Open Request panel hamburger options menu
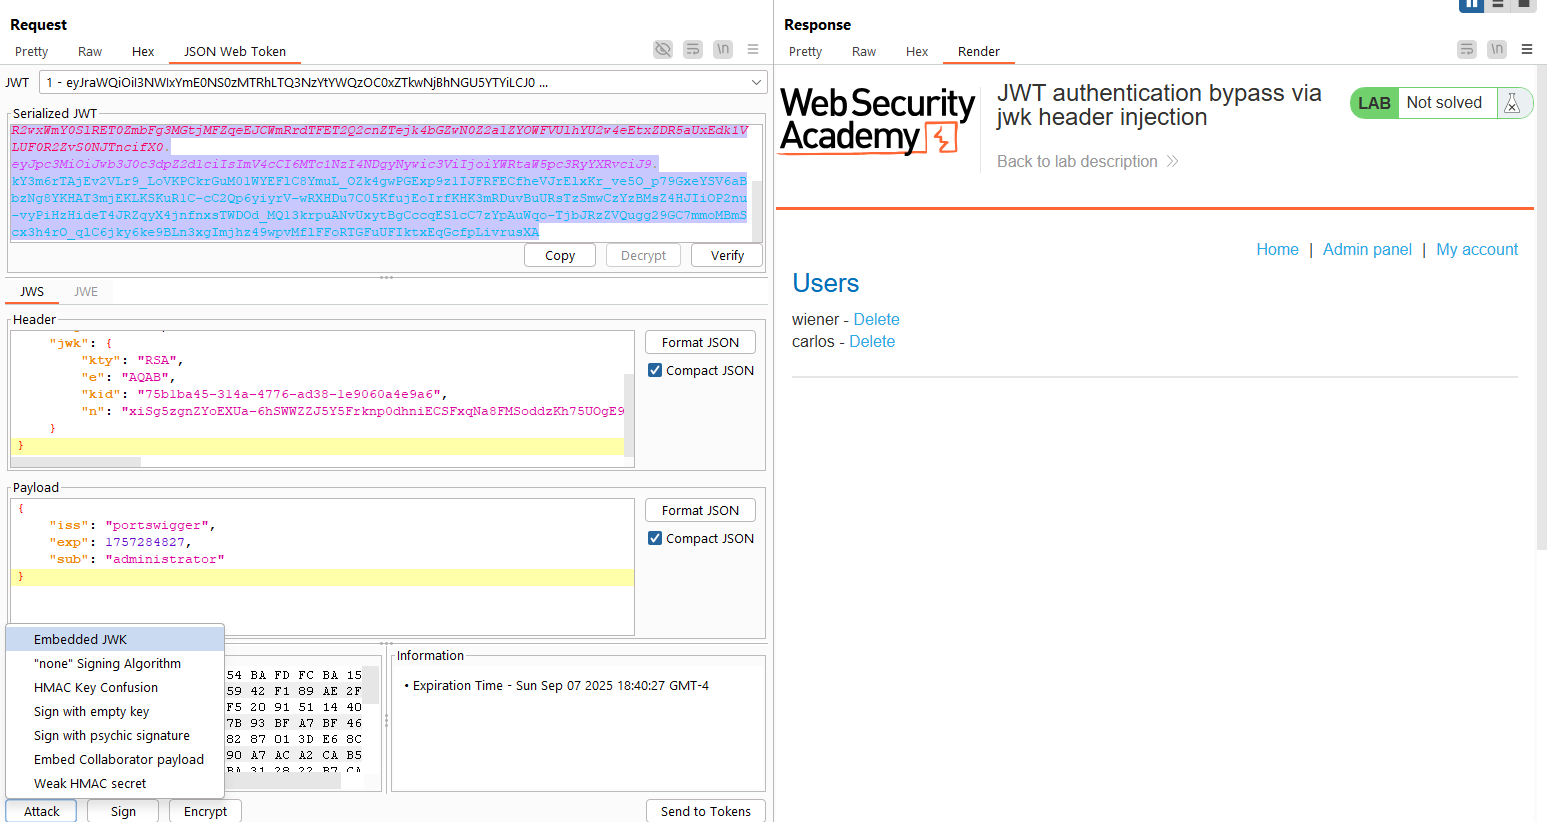The width and height of the screenshot is (1547, 822). tap(753, 49)
